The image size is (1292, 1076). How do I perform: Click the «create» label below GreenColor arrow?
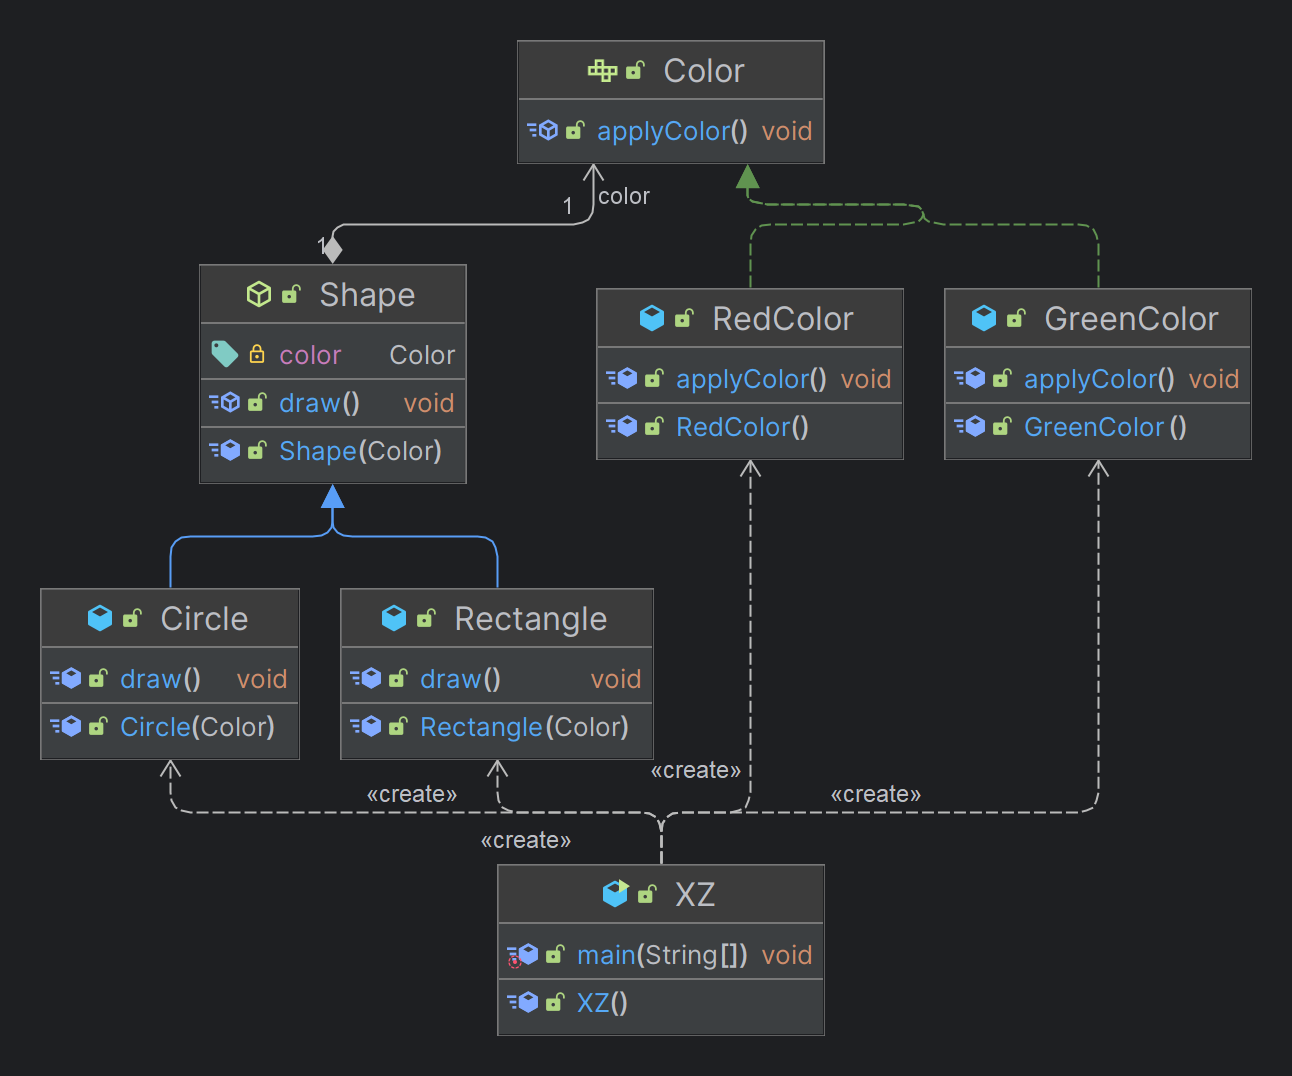tap(876, 794)
